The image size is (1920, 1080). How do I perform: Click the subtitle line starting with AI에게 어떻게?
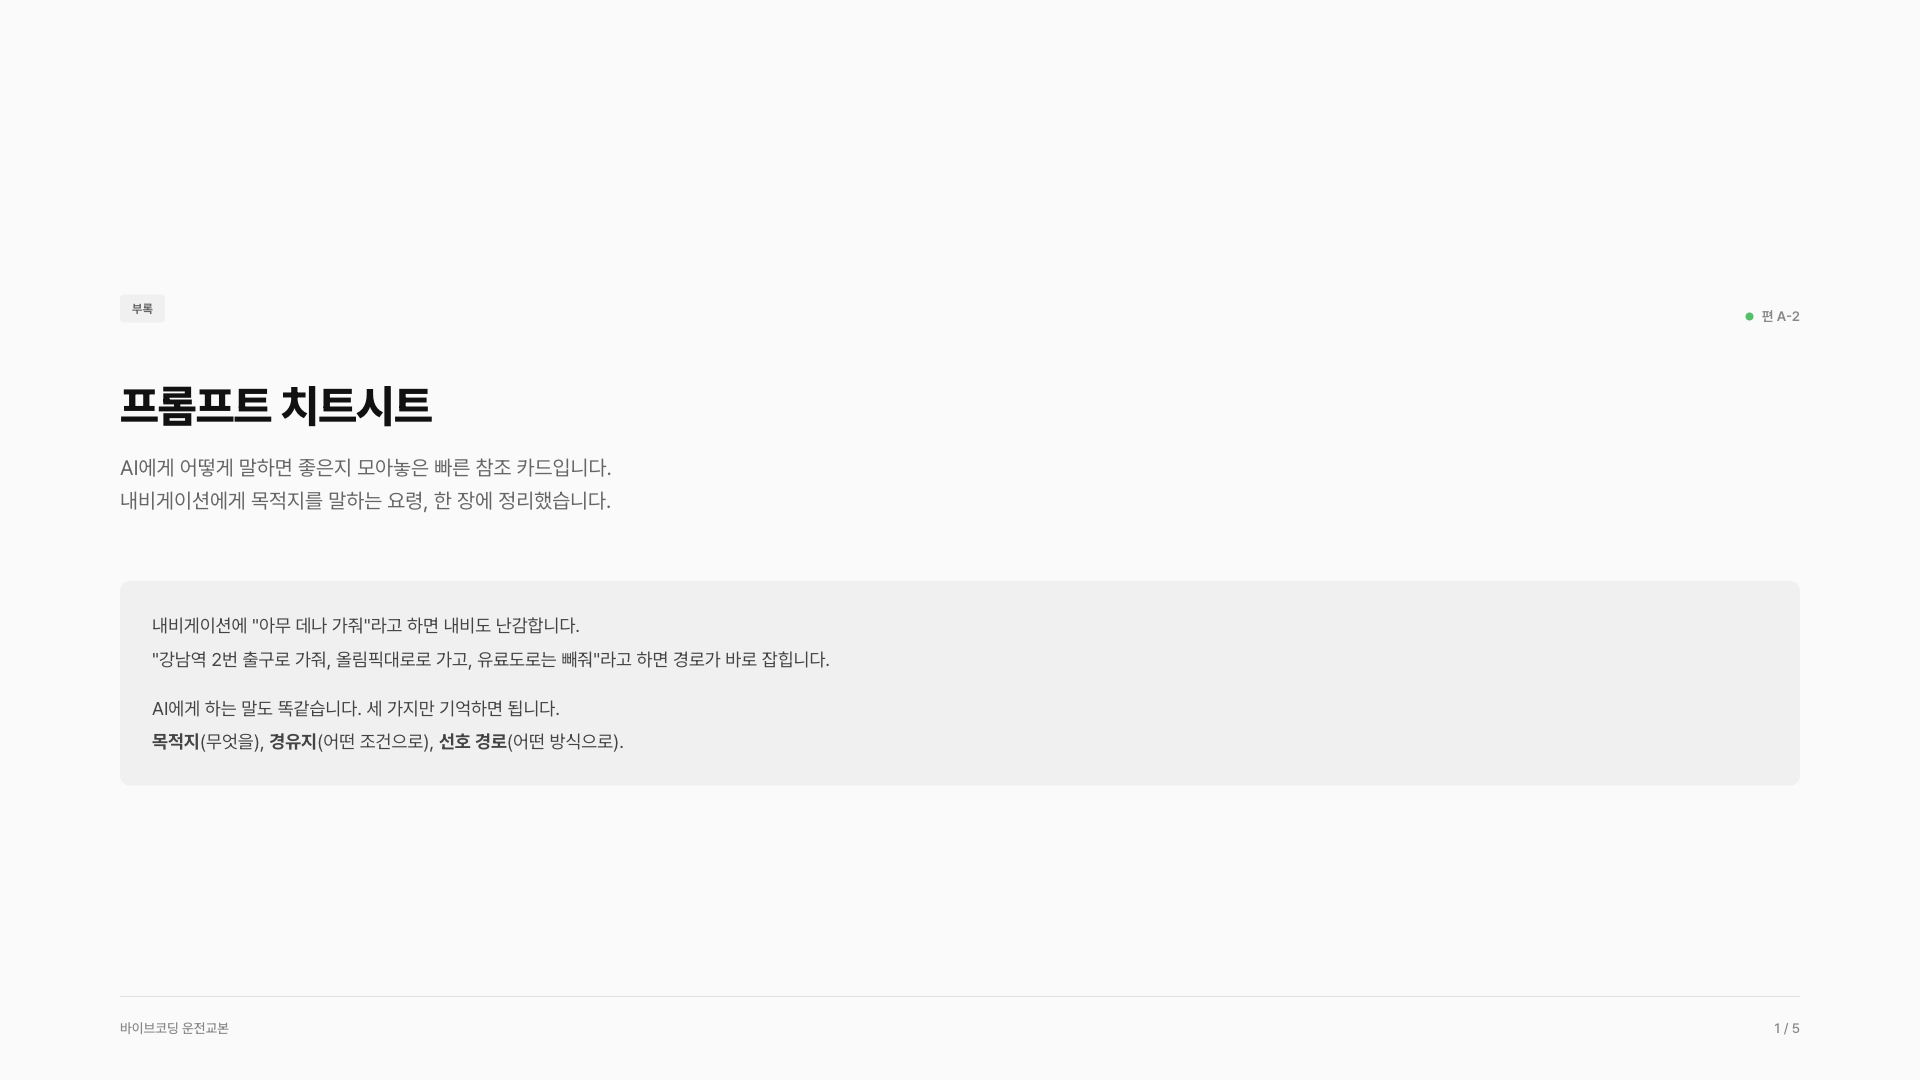coord(365,468)
